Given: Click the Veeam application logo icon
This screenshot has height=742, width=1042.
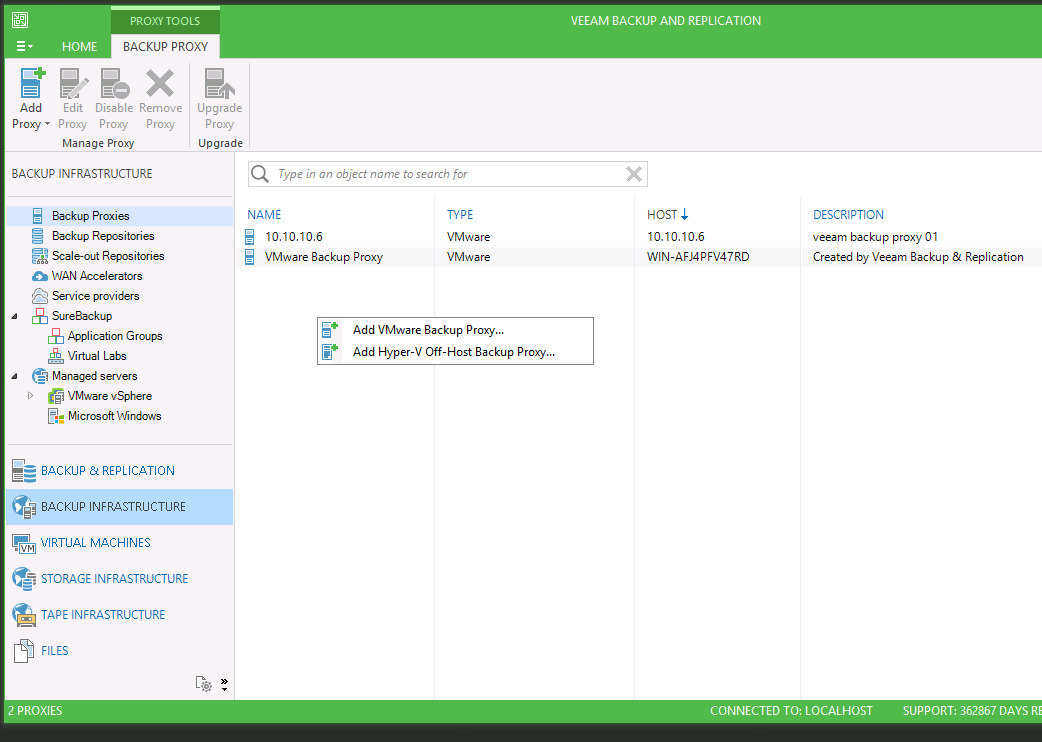Looking at the screenshot, I should click(20, 21).
